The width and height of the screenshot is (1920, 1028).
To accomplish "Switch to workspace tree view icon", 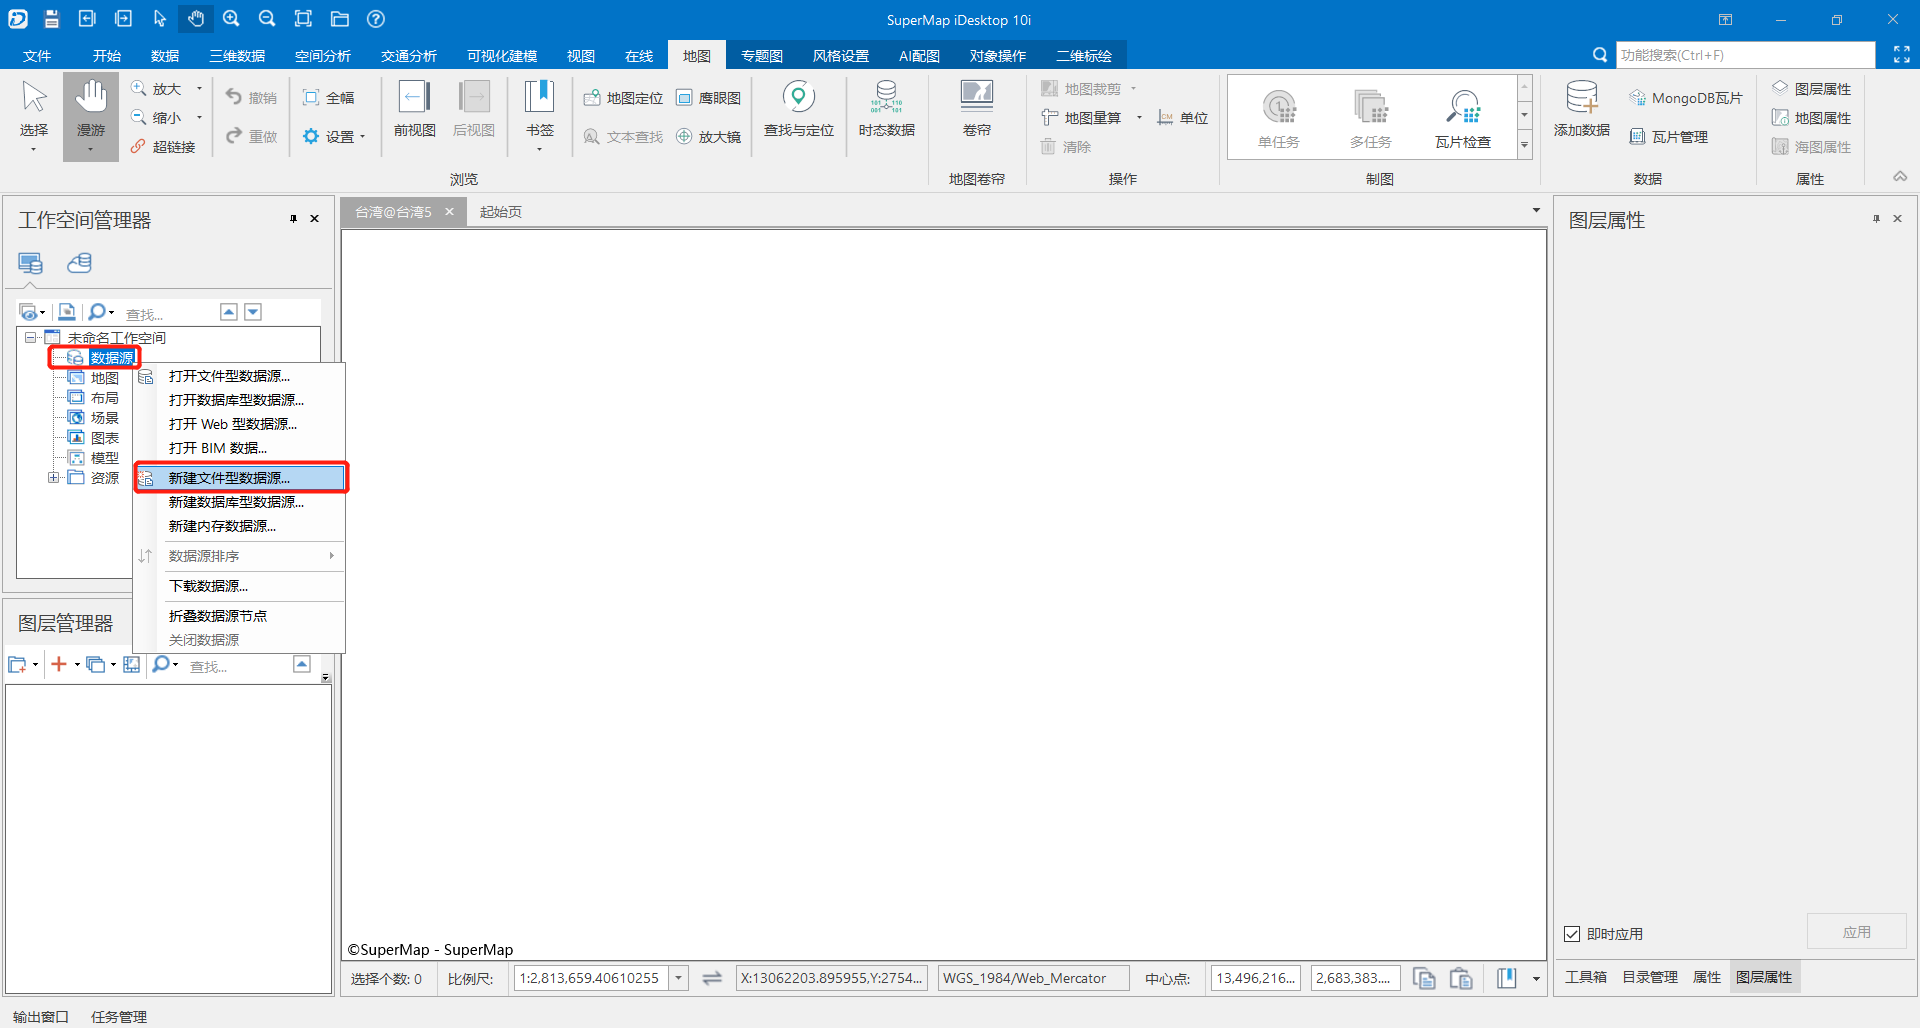I will coord(31,263).
